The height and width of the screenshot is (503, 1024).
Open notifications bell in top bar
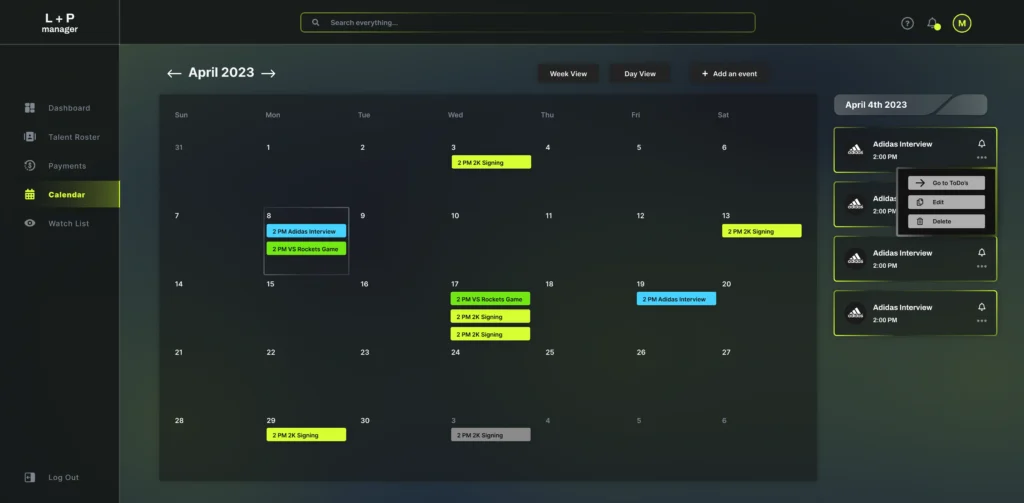click(x=933, y=24)
